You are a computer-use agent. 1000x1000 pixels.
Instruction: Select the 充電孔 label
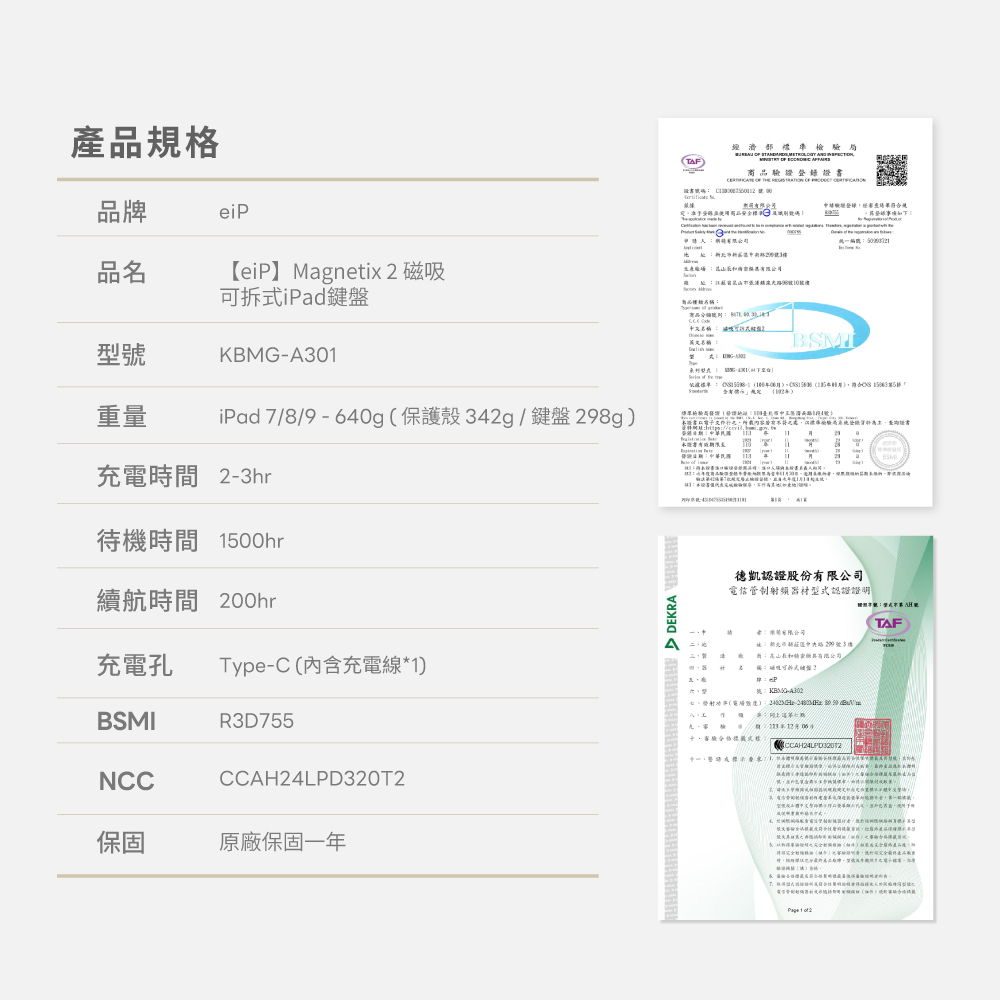135,665
